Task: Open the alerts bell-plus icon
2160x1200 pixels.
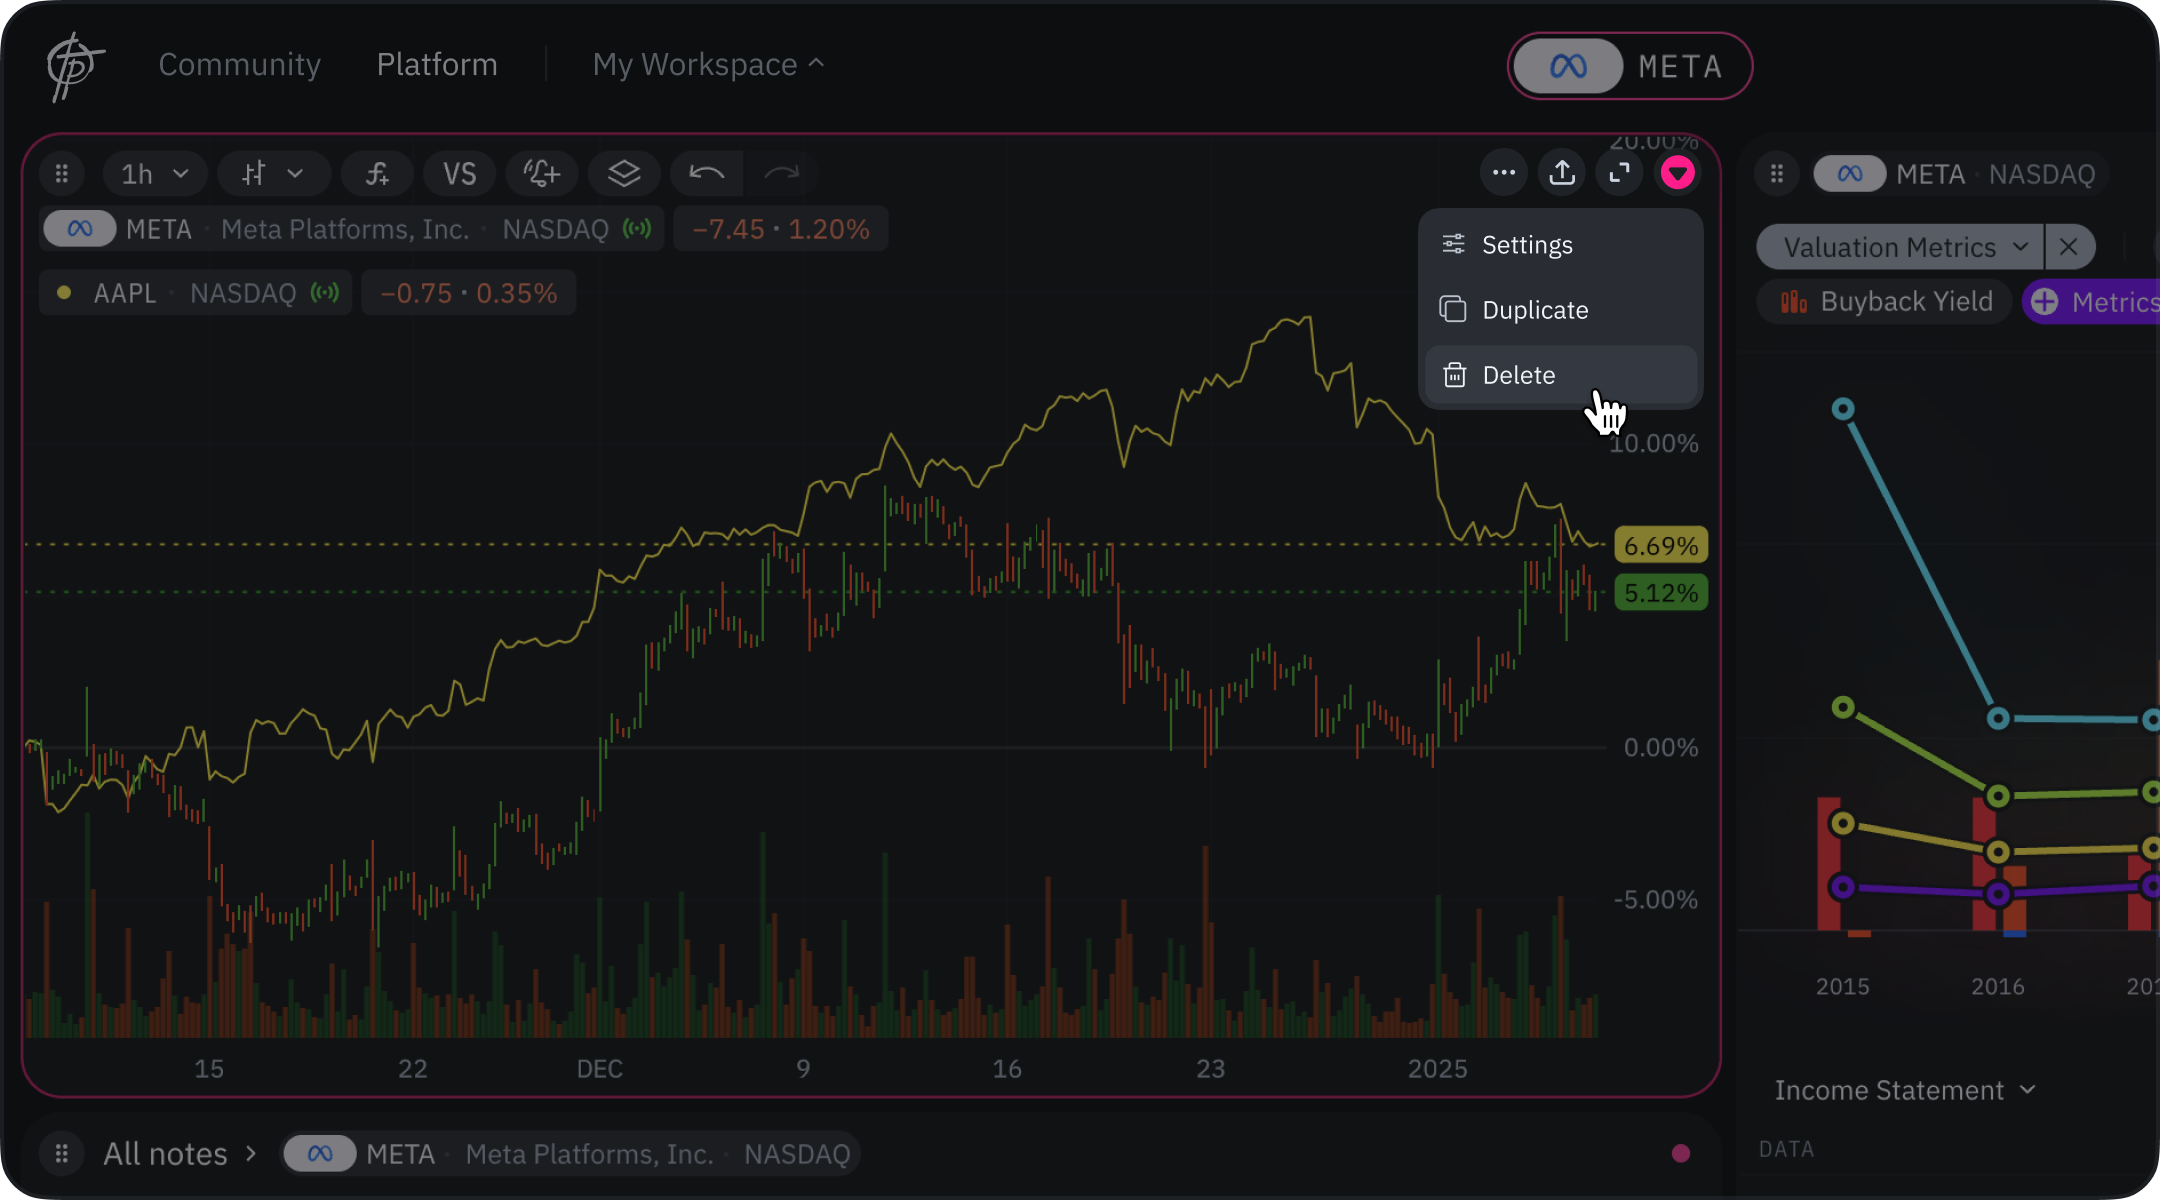Action: point(541,174)
